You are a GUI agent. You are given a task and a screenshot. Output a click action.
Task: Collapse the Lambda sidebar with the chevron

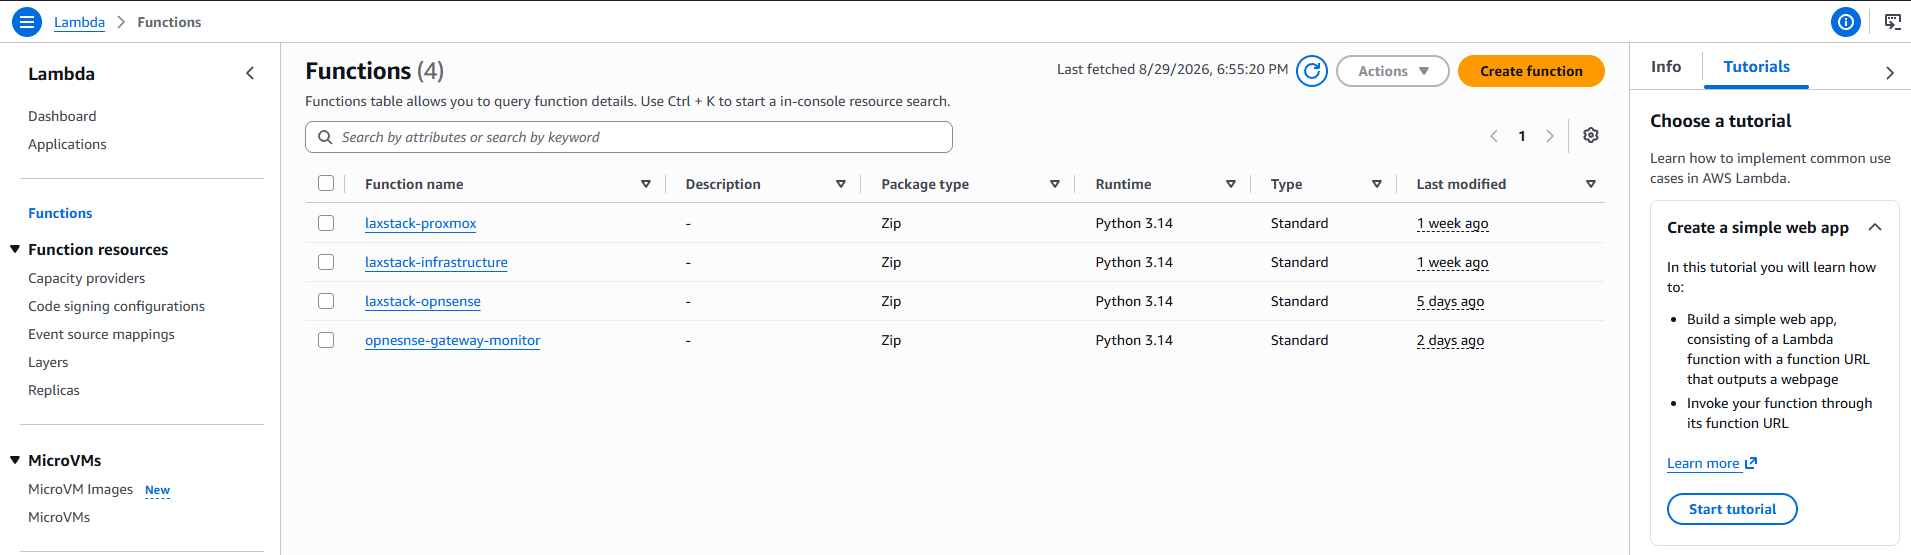(250, 73)
